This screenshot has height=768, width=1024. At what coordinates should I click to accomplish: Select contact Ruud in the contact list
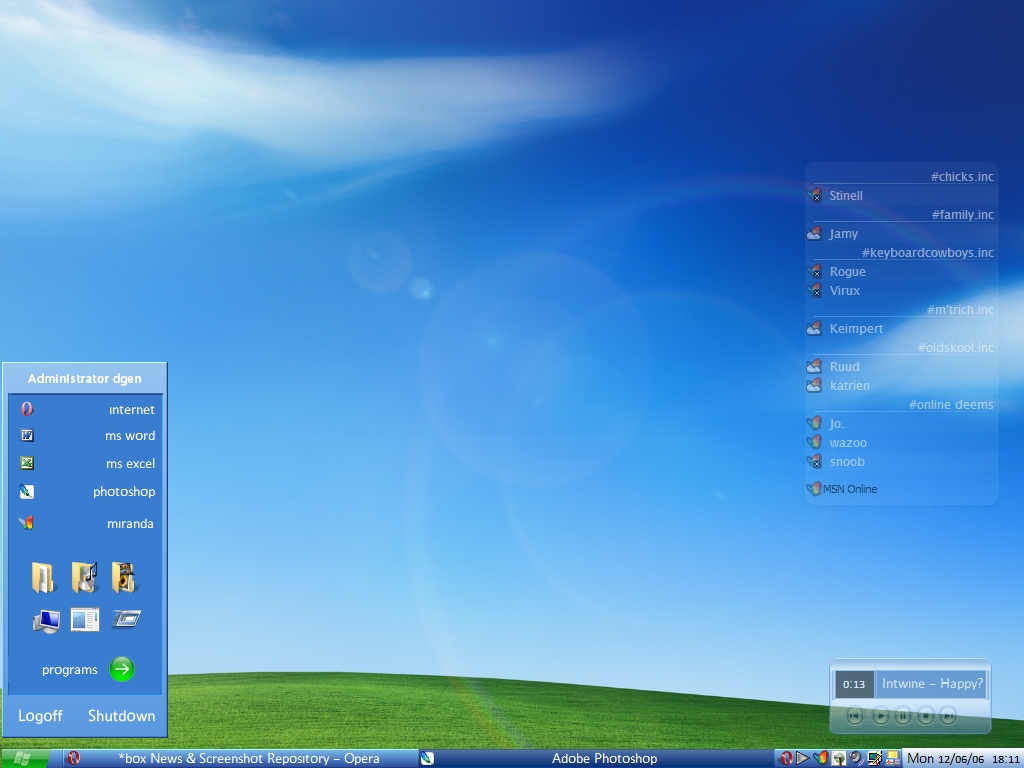[x=902, y=366]
